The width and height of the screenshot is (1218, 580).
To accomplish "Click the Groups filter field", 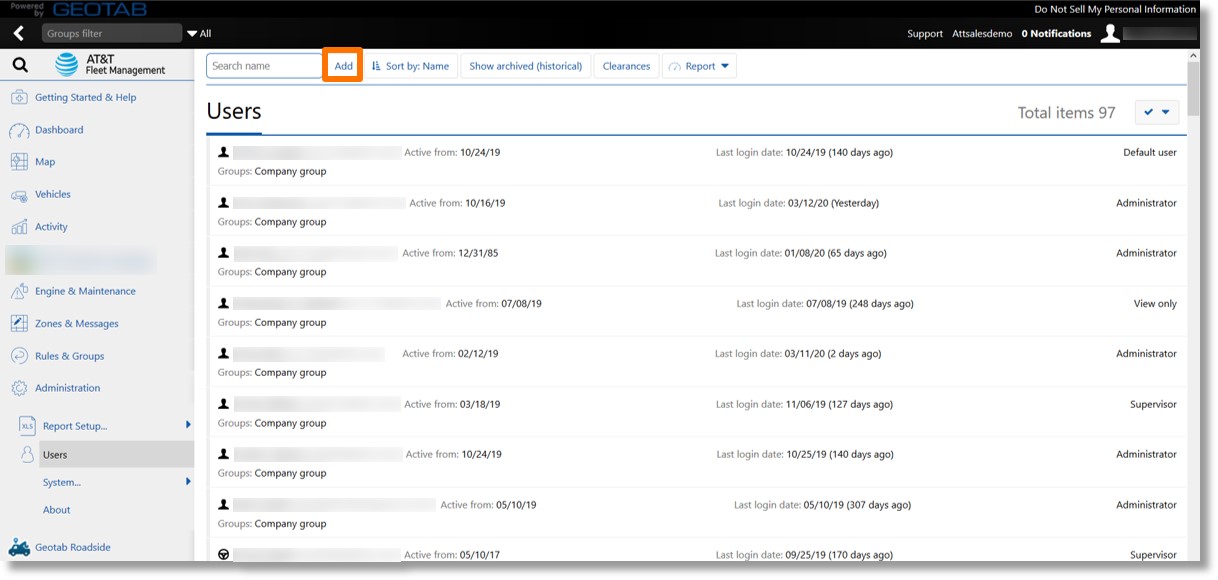I will click(x=112, y=34).
